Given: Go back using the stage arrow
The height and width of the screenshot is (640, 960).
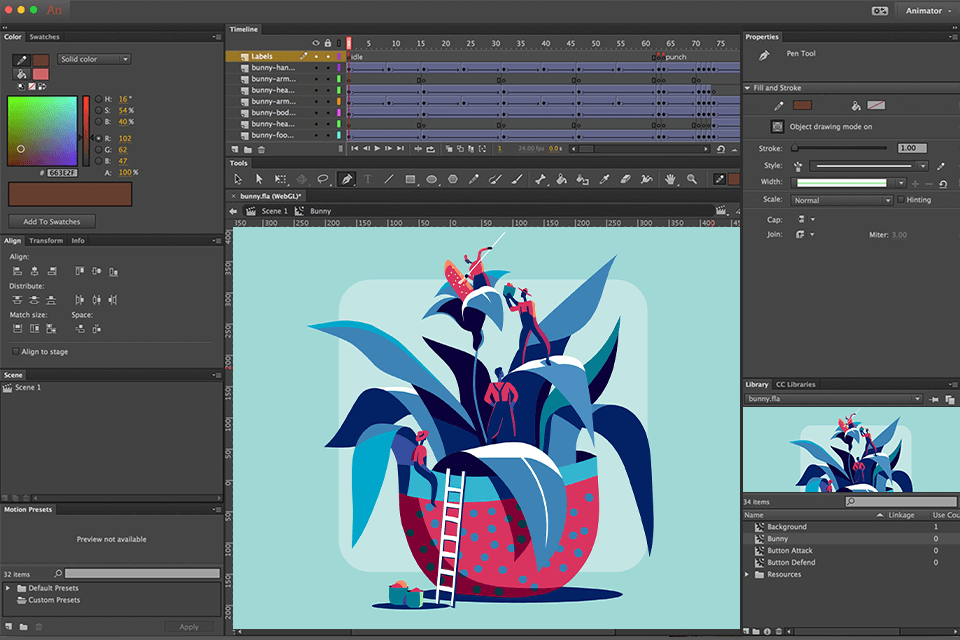Looking at the screenshot, I should click(x=233, y=211).
